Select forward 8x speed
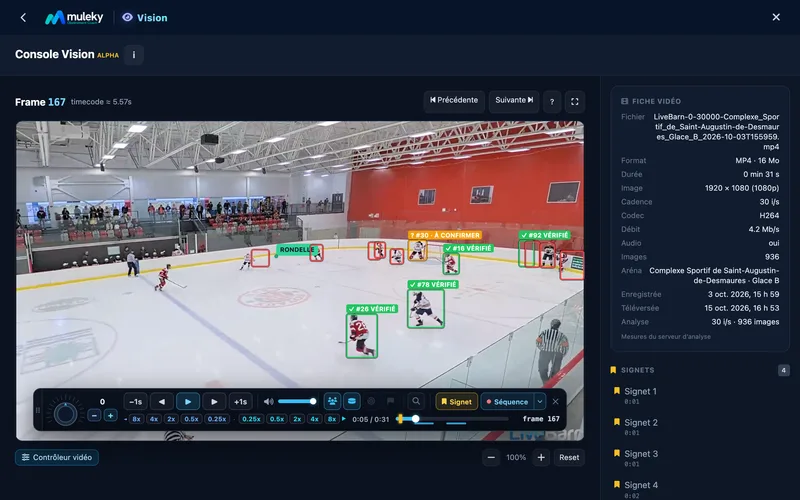 pos(332,419)
